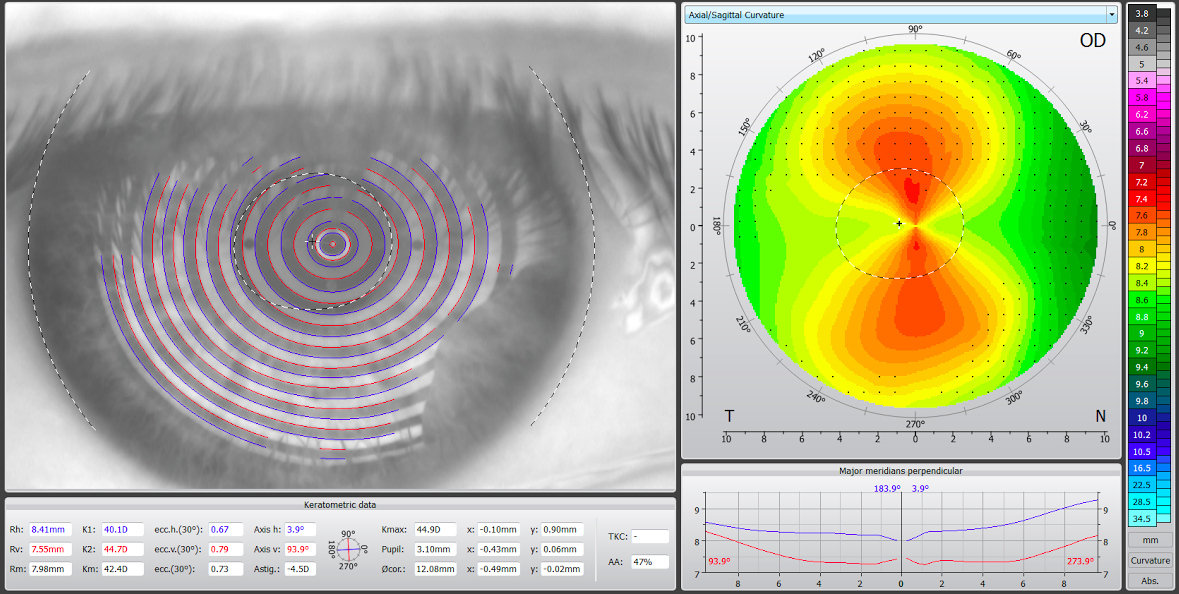1179x594 pixels.
Task: Click the Rm field showing 7.98mm
Action: pos(51,569)
